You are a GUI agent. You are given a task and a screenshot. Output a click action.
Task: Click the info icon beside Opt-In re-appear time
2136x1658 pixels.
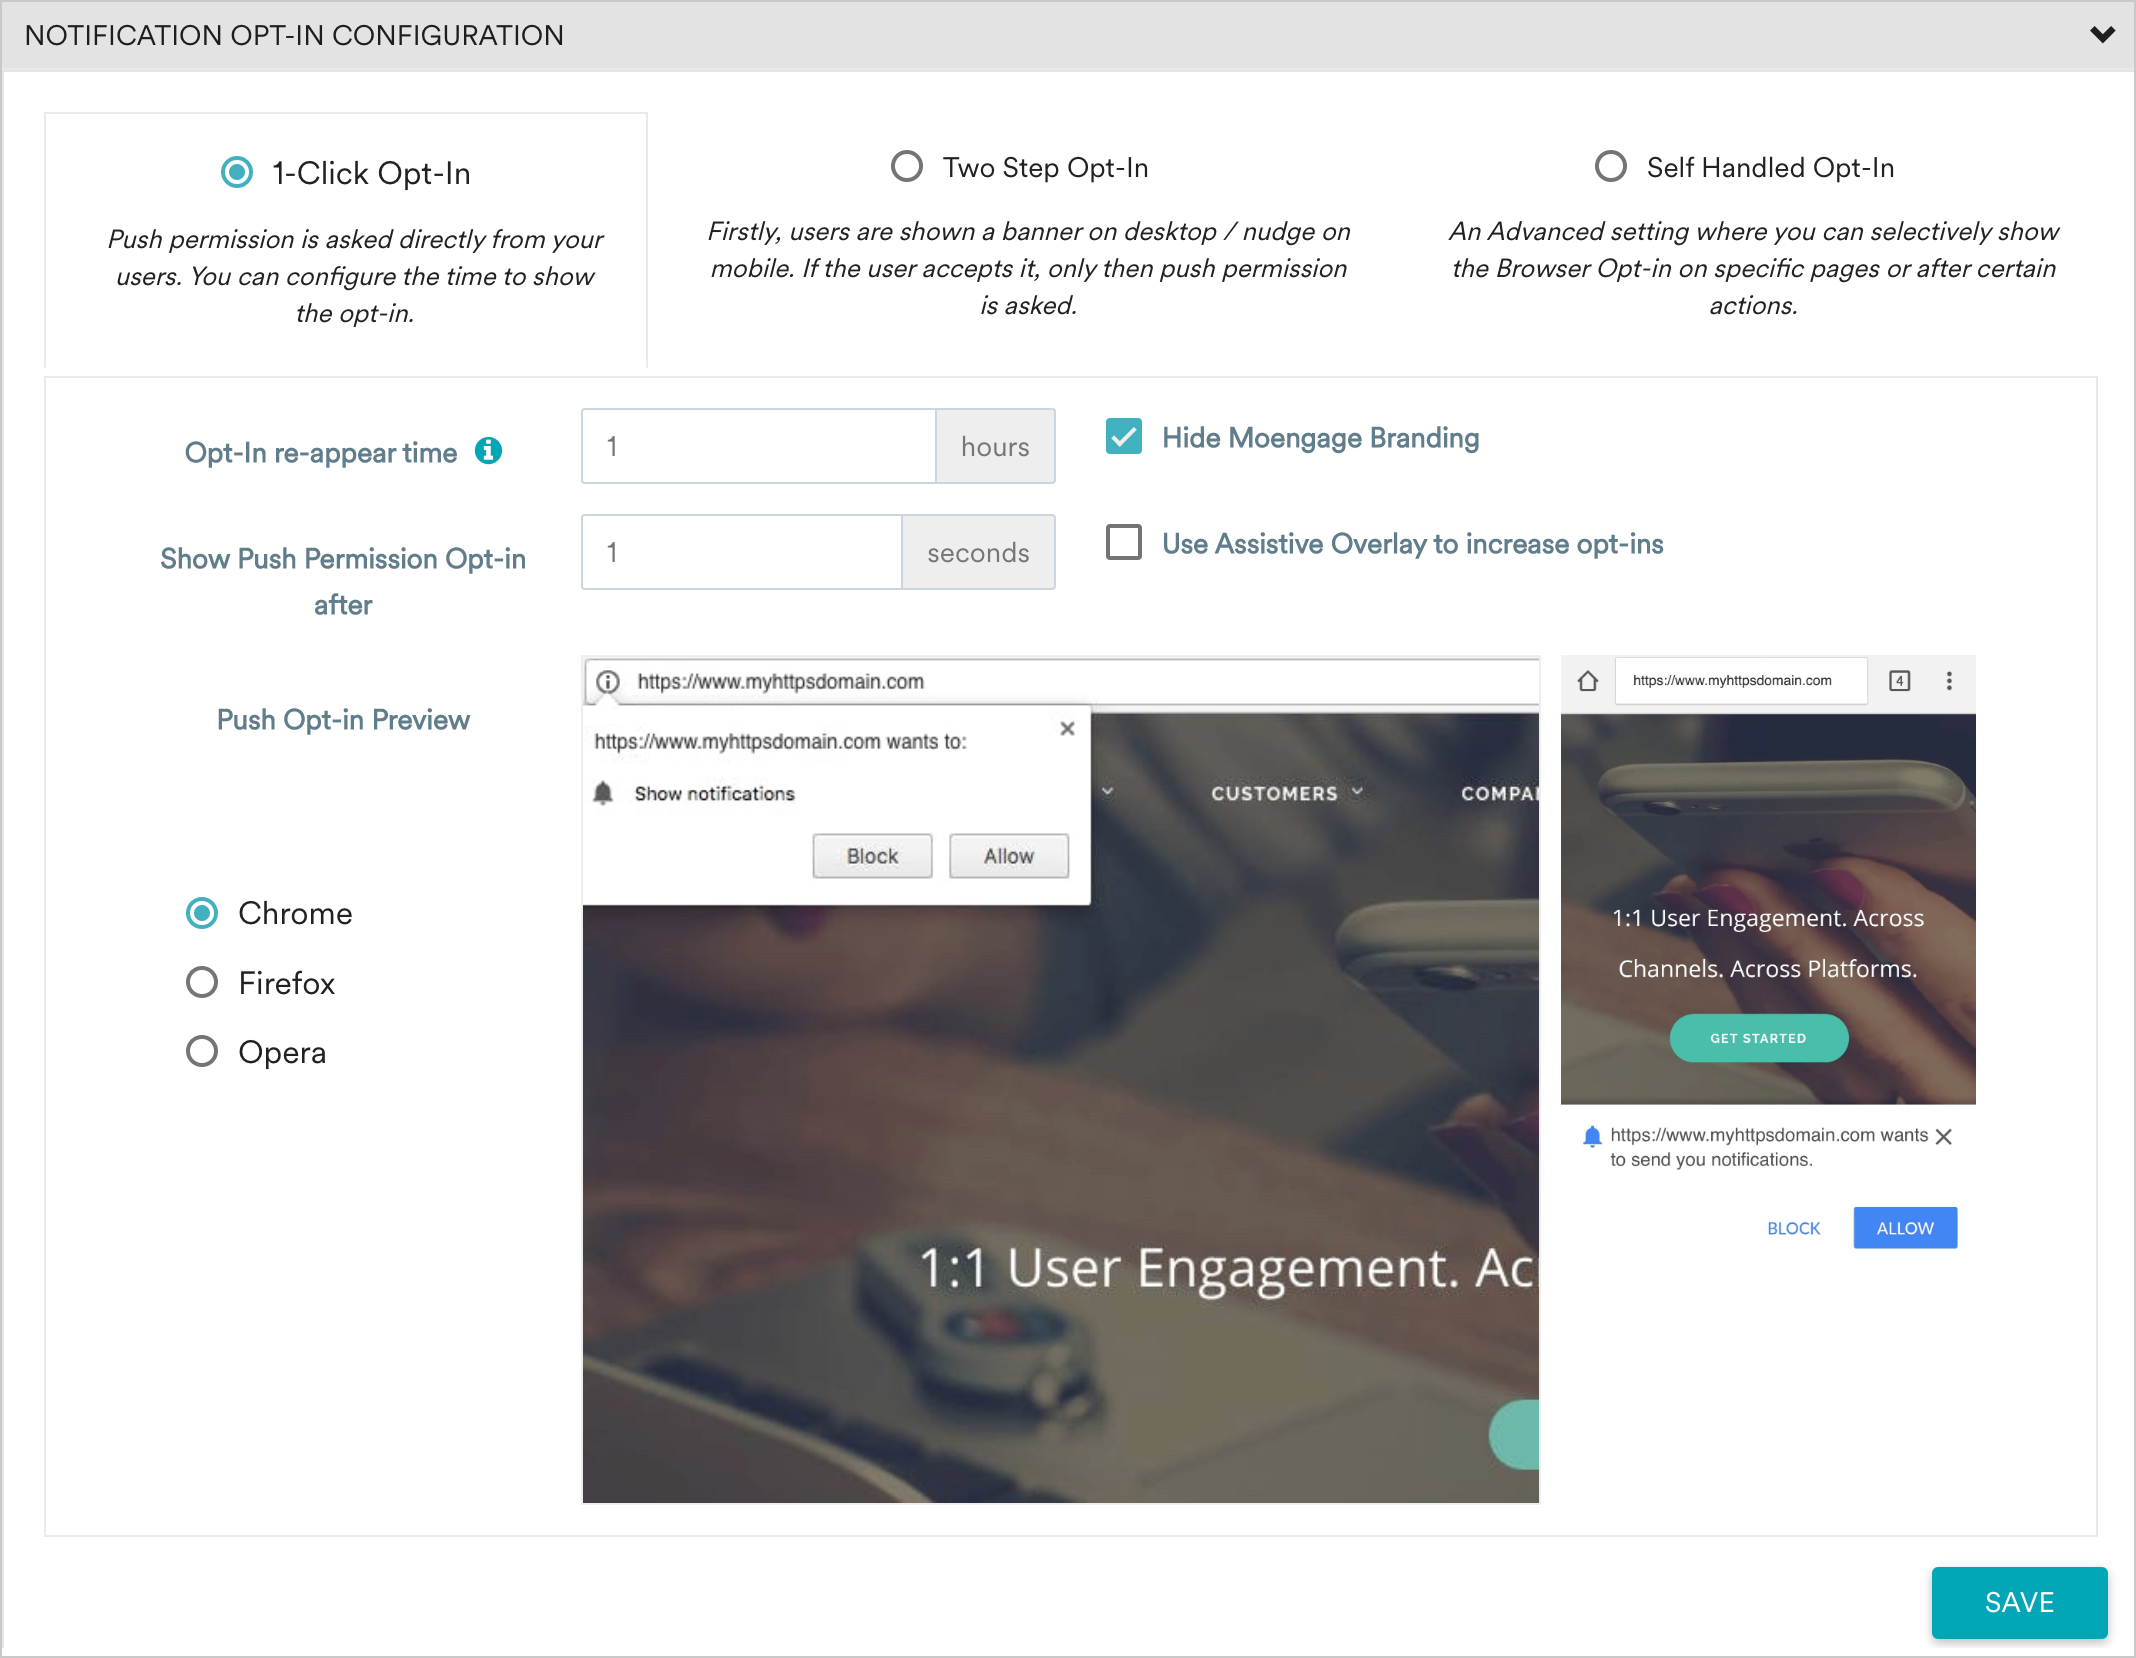(489, 451)
